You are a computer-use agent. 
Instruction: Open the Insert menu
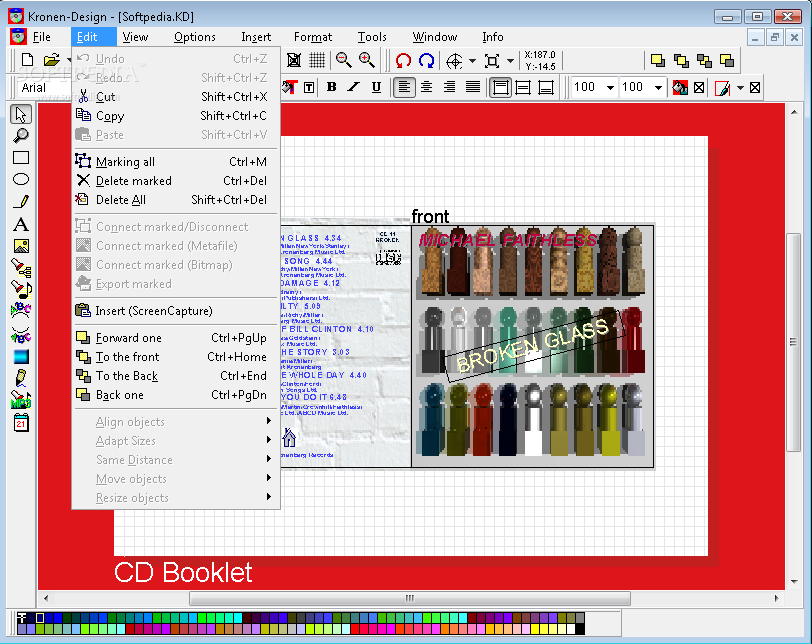coord(256,37)
